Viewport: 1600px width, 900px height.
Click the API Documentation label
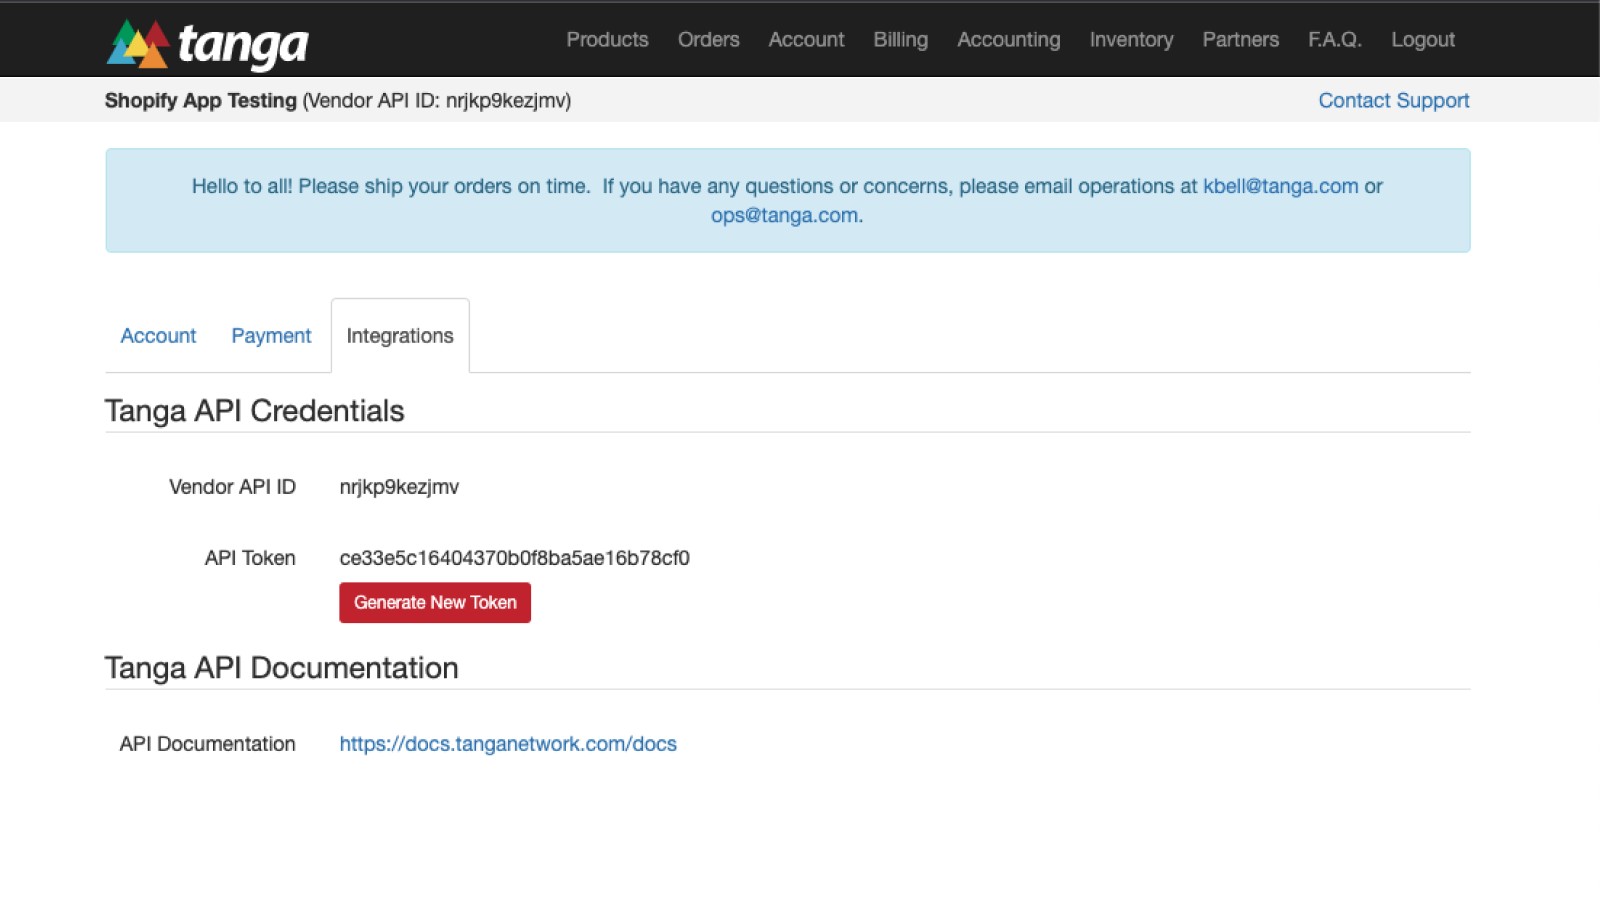pyautogui.click(x=207, y=744)
